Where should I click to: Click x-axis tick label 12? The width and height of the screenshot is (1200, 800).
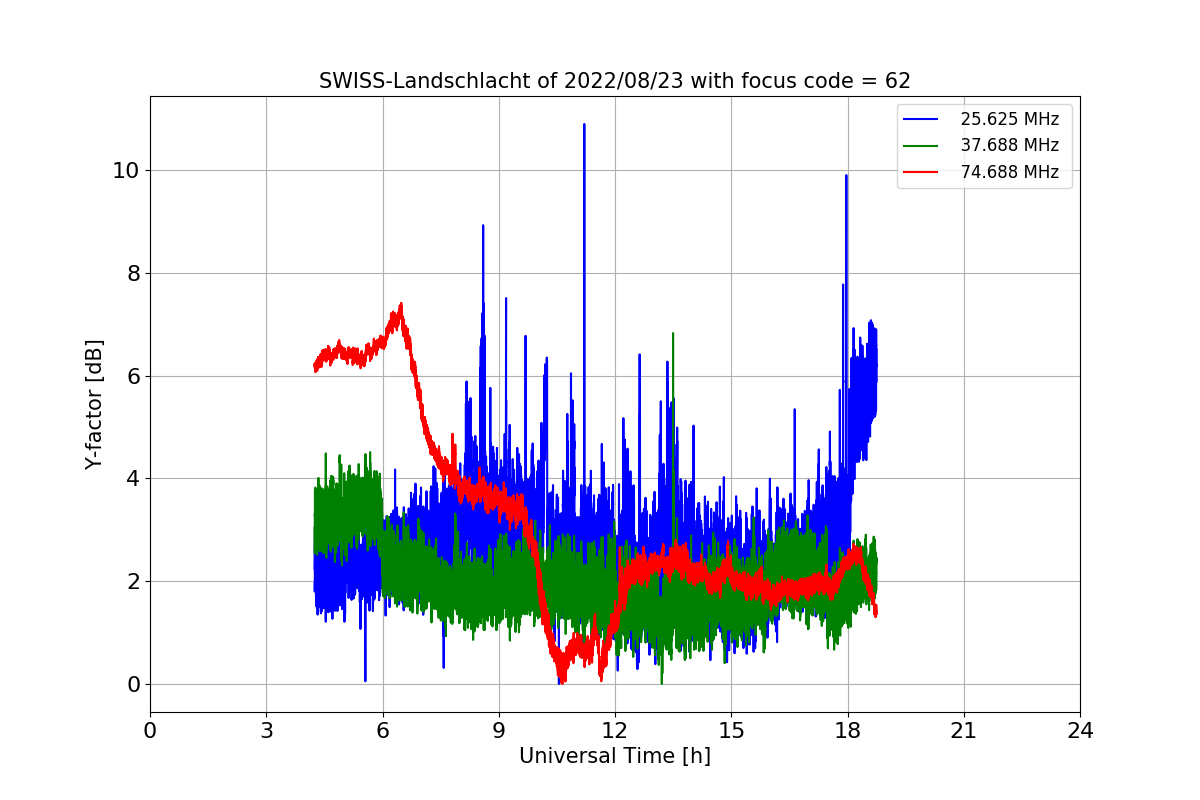point(615,731)
